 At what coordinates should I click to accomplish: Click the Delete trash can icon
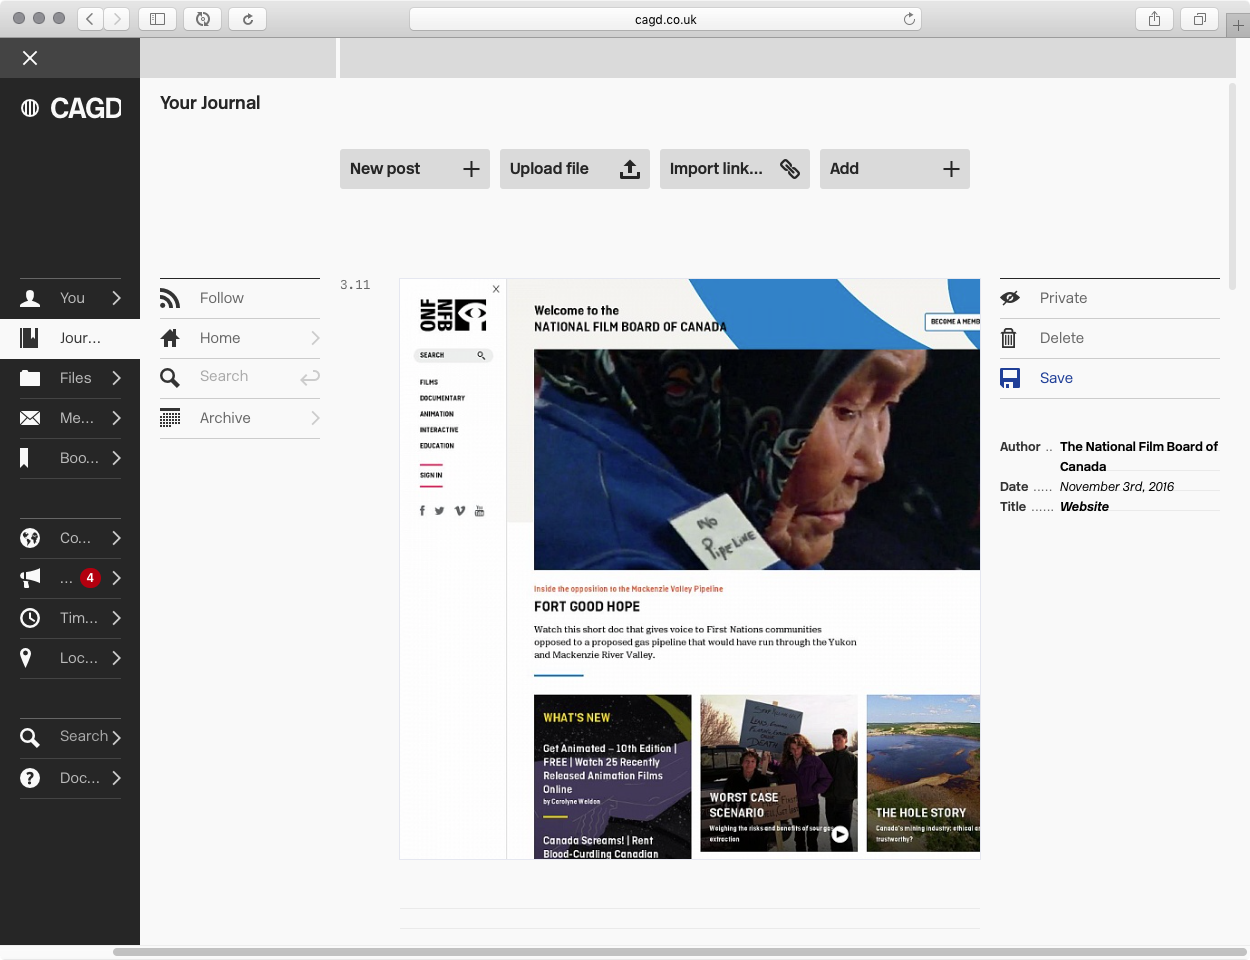click(x=1009, y=338)
